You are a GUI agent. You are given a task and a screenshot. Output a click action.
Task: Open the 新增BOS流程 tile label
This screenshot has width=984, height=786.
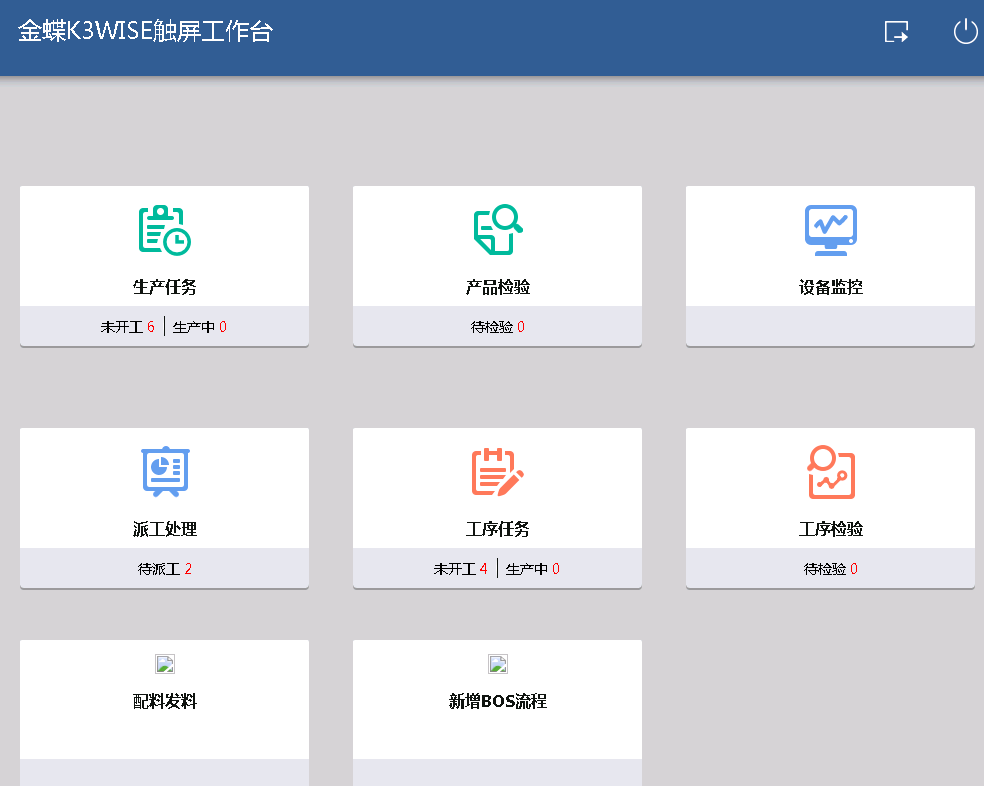(497, 702)
